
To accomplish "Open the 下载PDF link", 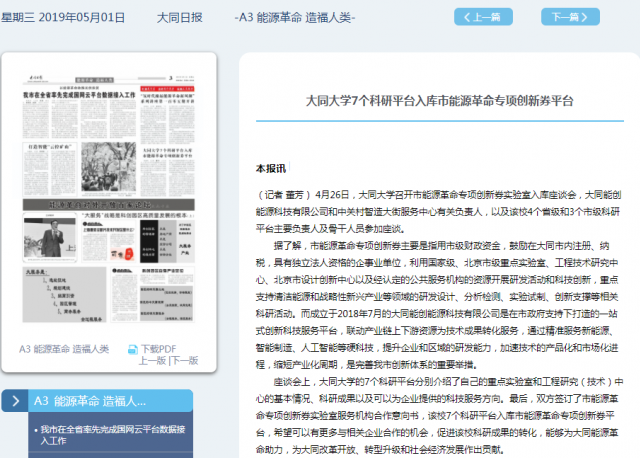I will [x=158, y=349].
